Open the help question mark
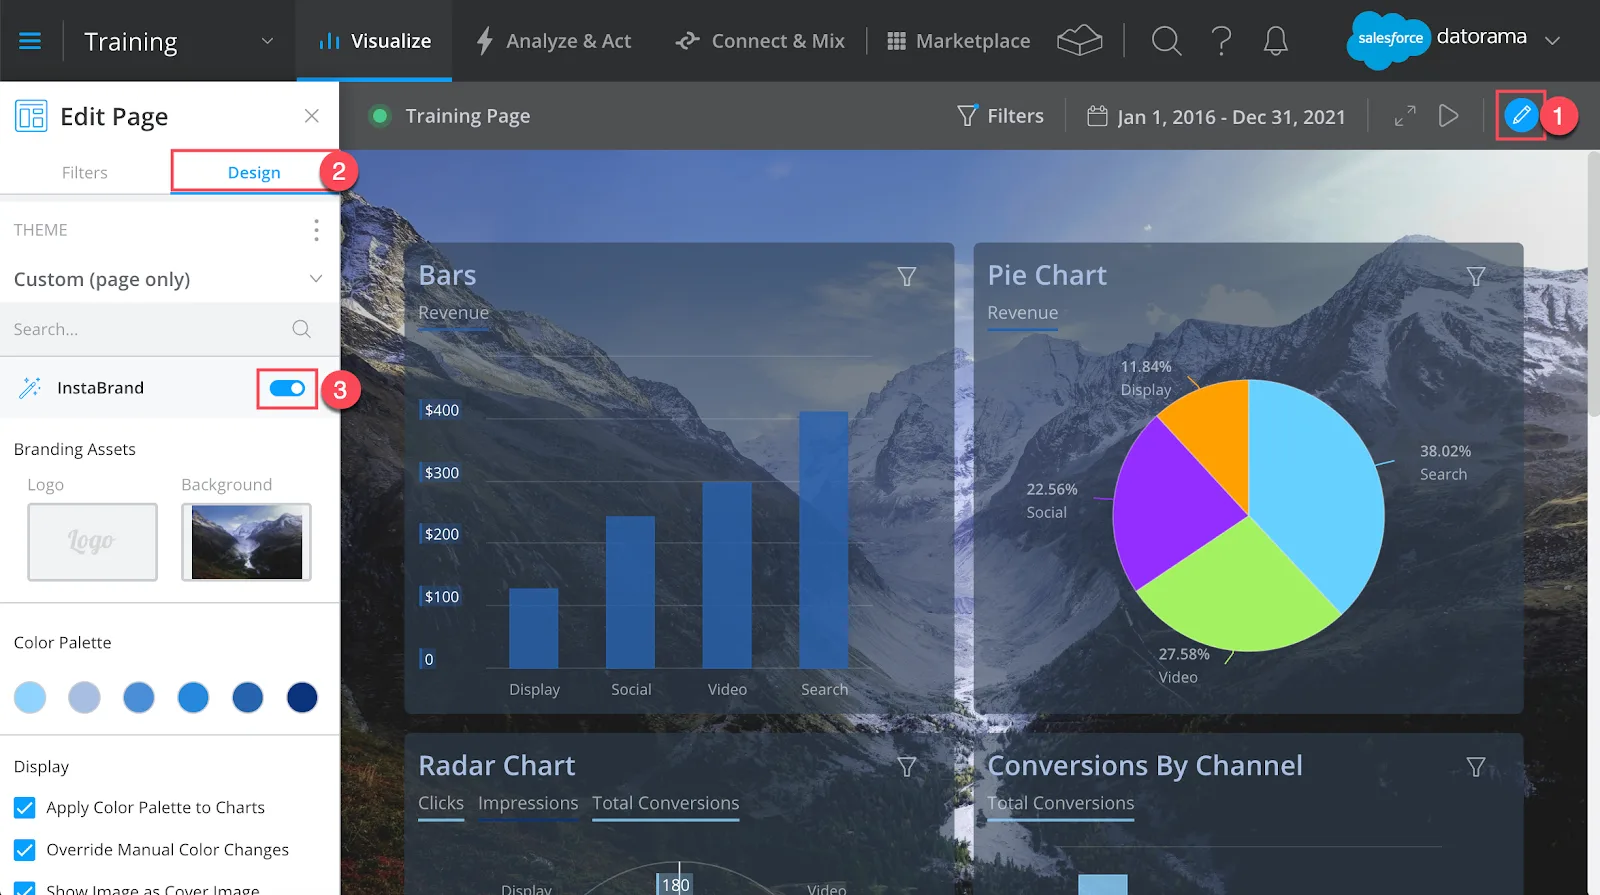 pos(1221,41)
